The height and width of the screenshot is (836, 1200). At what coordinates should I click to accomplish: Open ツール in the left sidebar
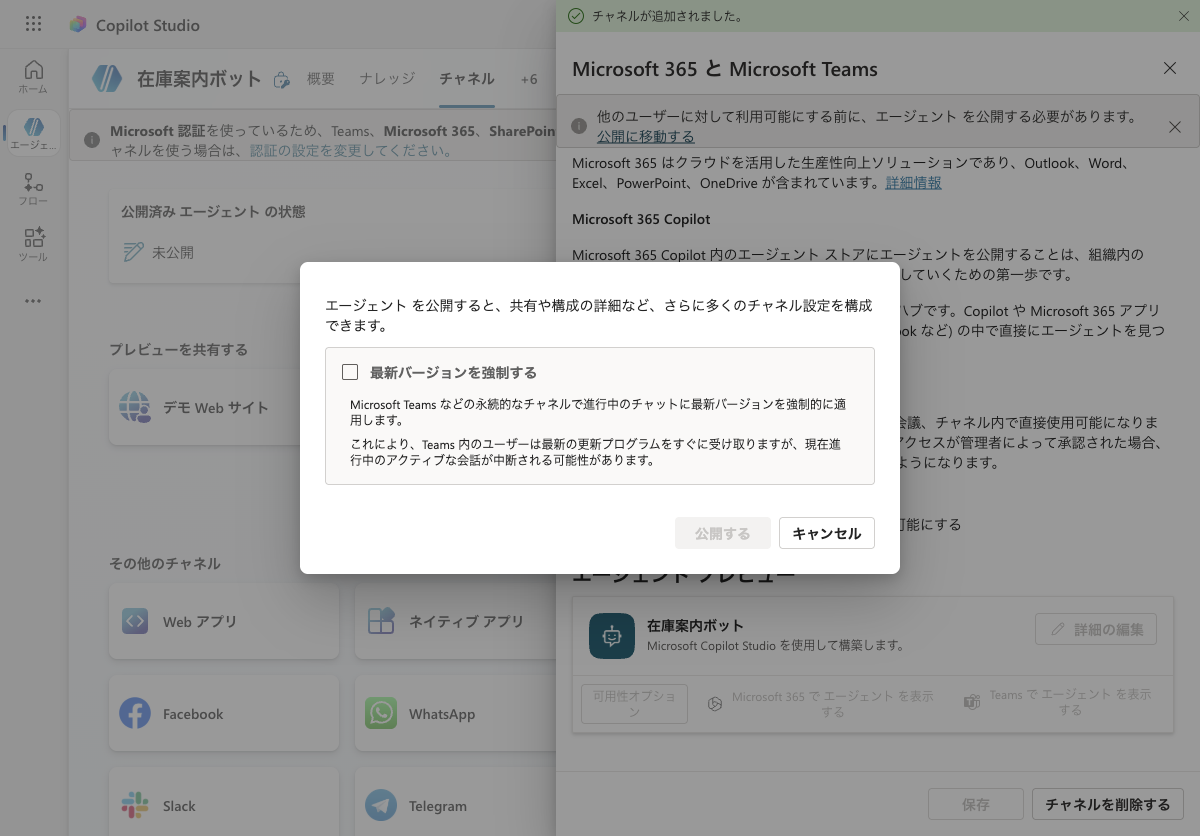[x=33, y=244]
